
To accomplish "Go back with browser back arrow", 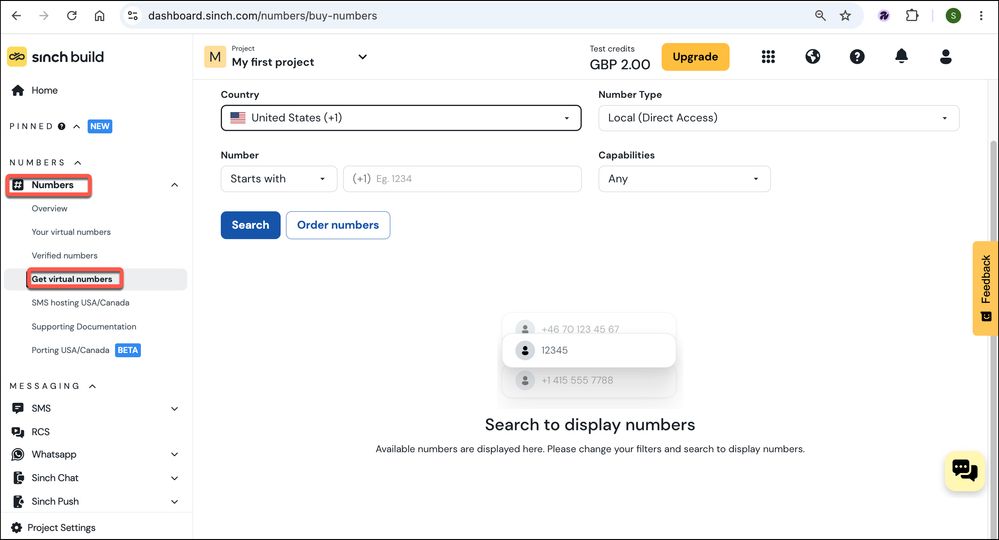I will 17,15.
